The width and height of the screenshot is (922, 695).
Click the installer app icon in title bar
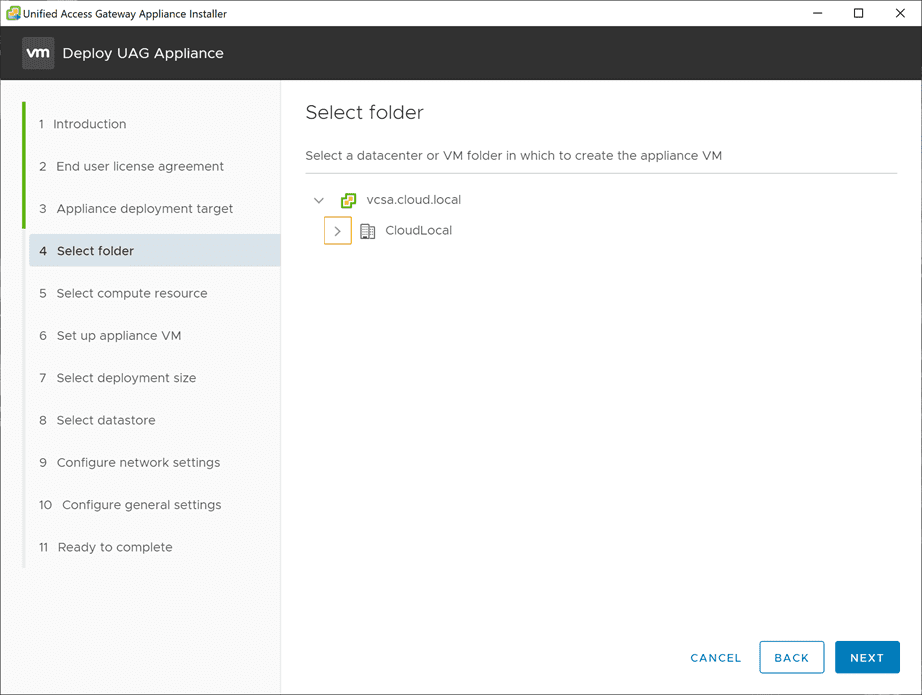(x=13, y=13)
